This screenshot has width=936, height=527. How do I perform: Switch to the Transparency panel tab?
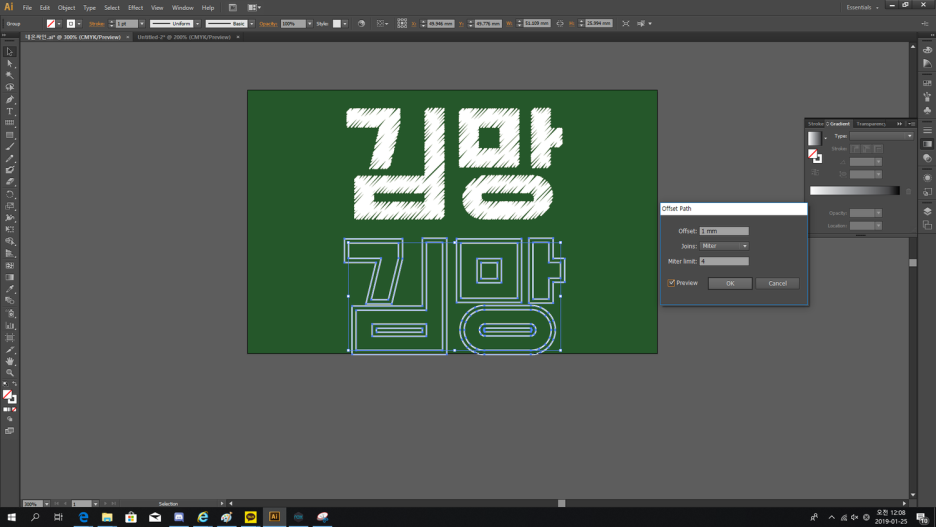click(x=870, y=124)
